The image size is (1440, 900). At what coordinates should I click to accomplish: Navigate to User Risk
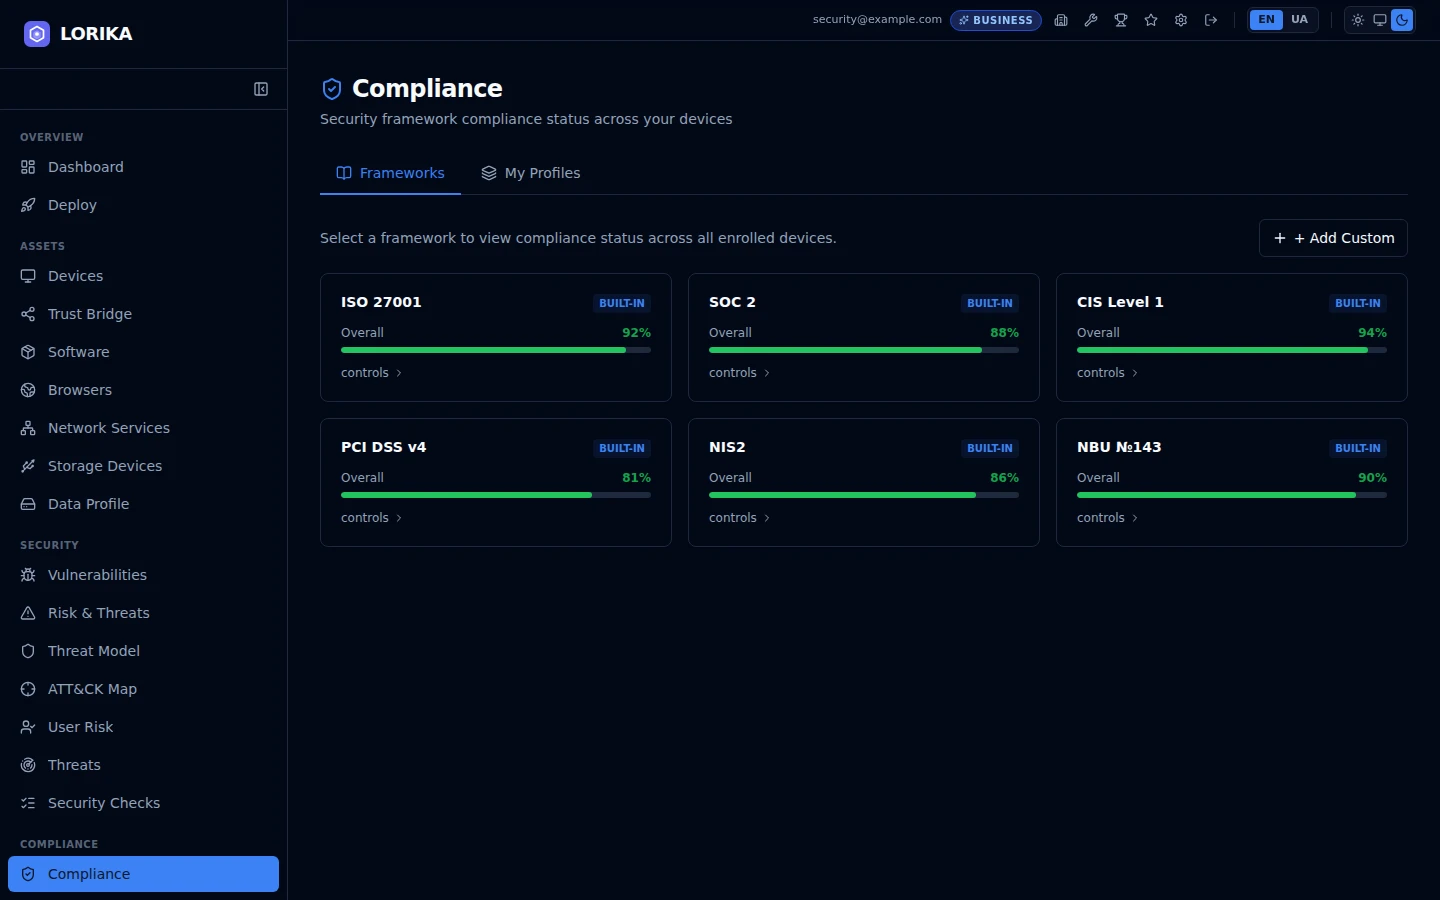click(143, 727)
